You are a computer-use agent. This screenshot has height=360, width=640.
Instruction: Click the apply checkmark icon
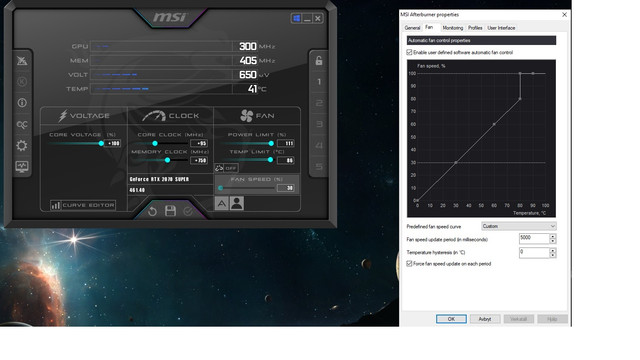[188, 211]
